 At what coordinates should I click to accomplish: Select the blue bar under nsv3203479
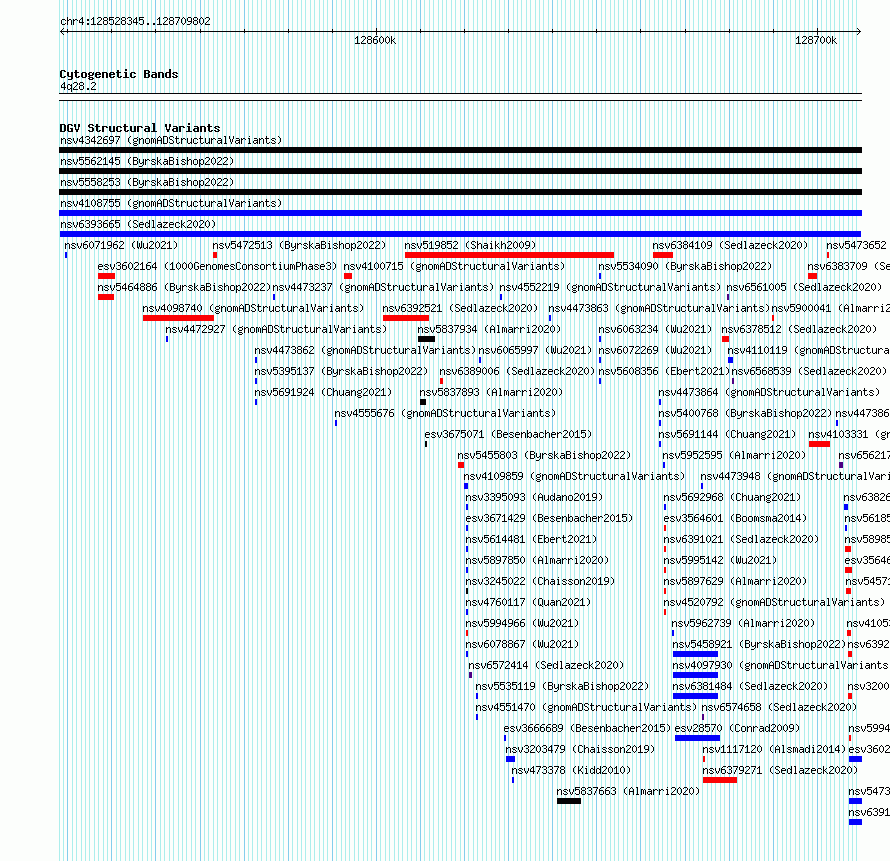(x=510, y=759)
